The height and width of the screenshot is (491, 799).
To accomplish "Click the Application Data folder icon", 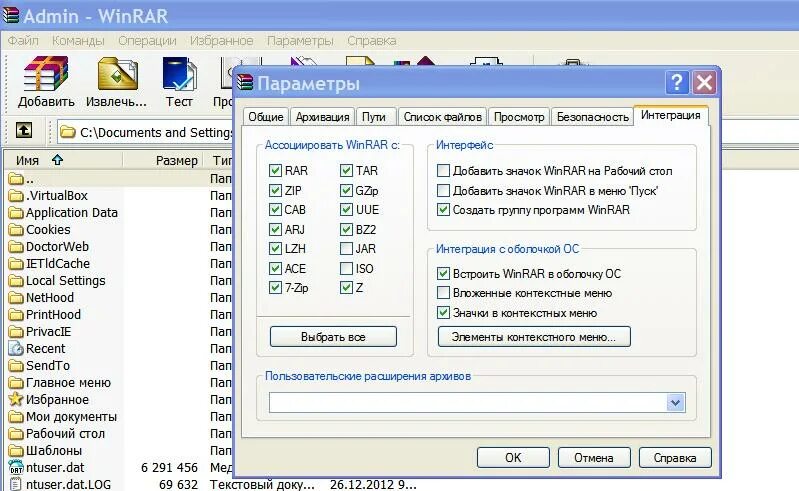I will tap(16, 212).
